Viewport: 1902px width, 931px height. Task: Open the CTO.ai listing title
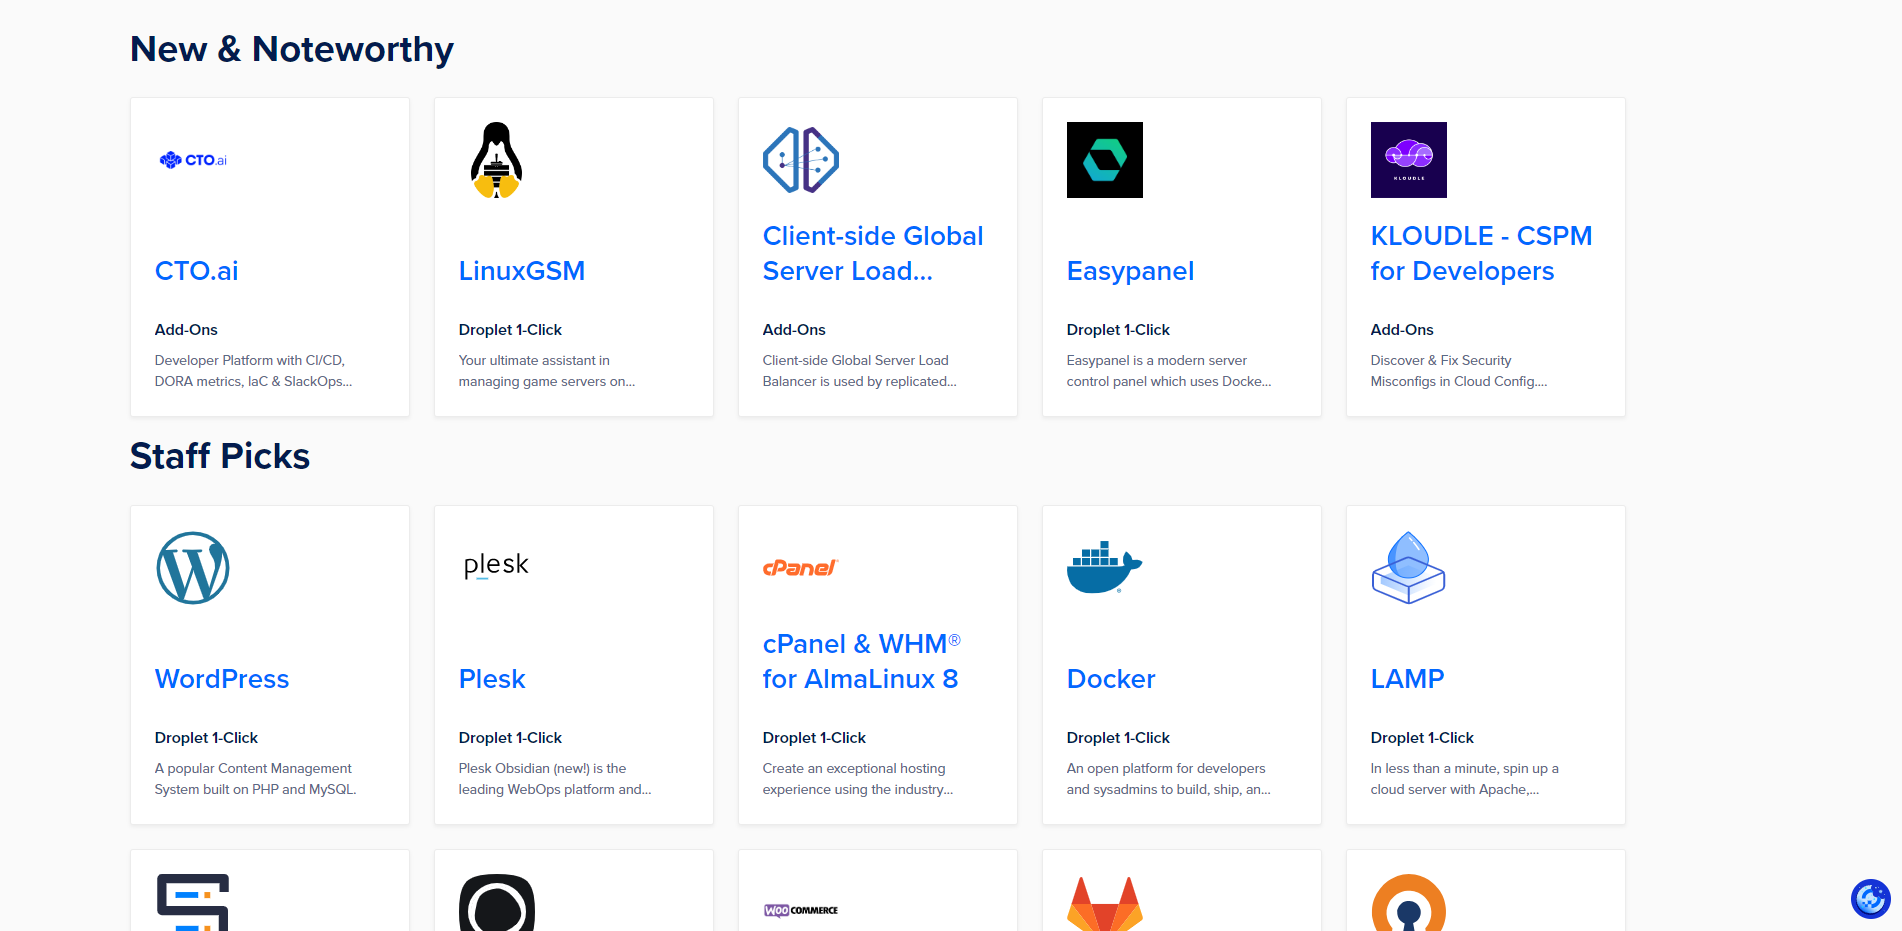[x=196, y=271]
